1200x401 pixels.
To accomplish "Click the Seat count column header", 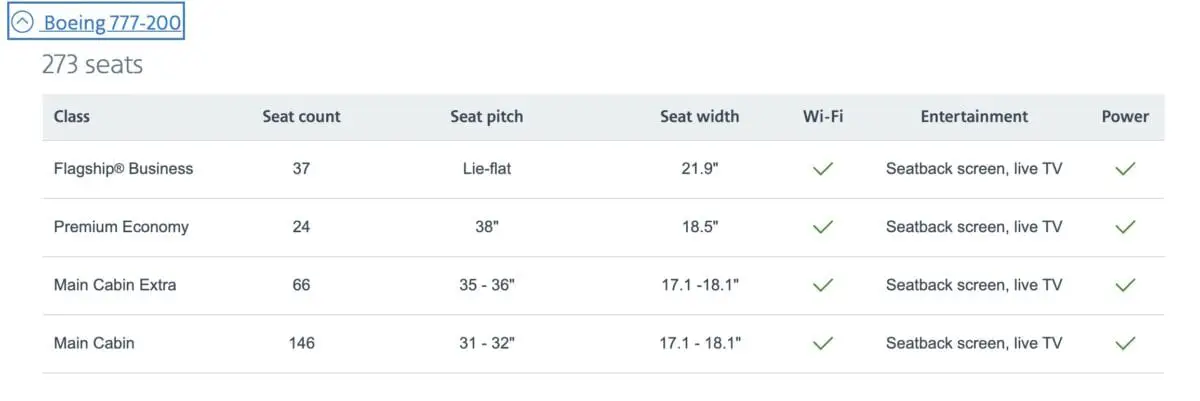I will (x=301, y=116).
